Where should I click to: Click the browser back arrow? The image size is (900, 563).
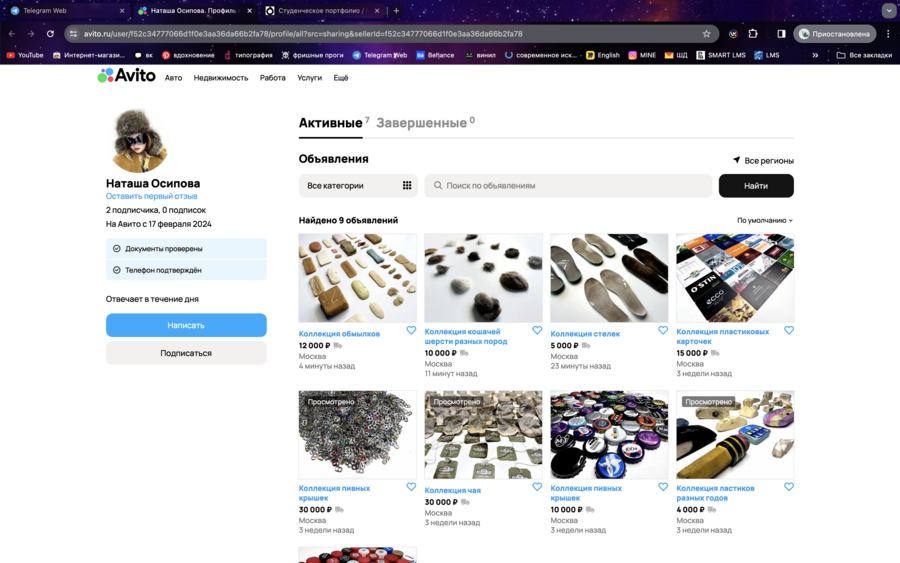(12, 34)
